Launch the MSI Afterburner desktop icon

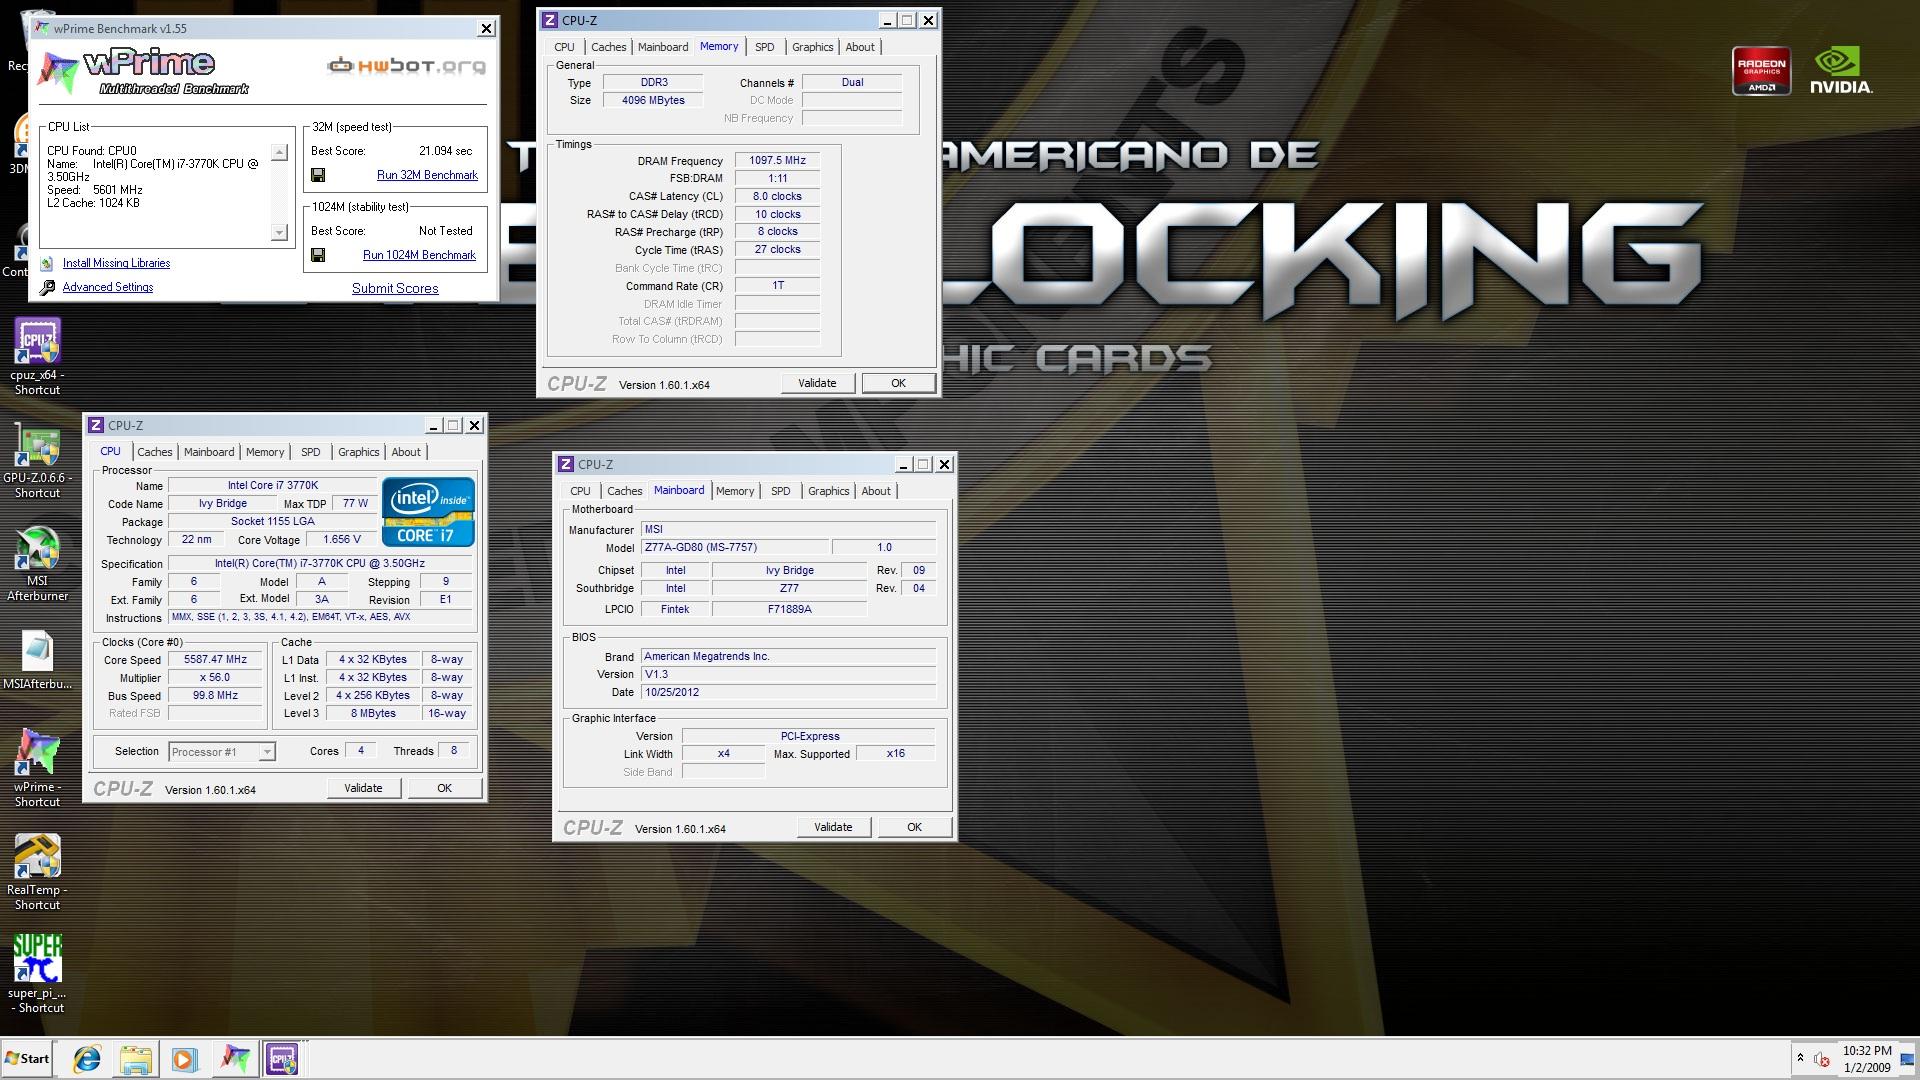(37, 563)
